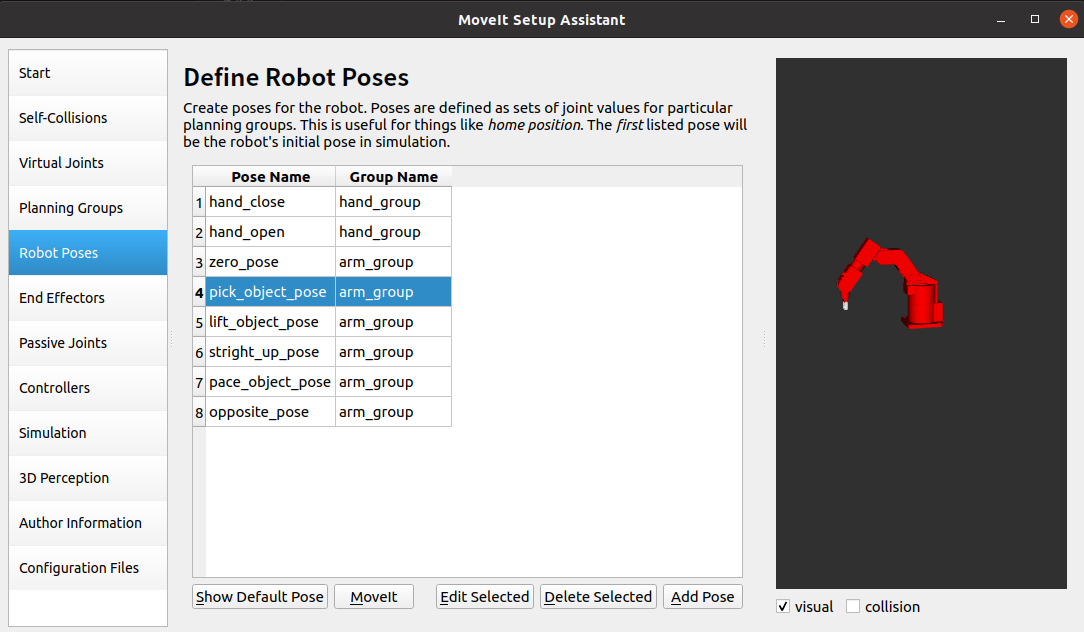Select the zero_pose entry

(270, 262)
